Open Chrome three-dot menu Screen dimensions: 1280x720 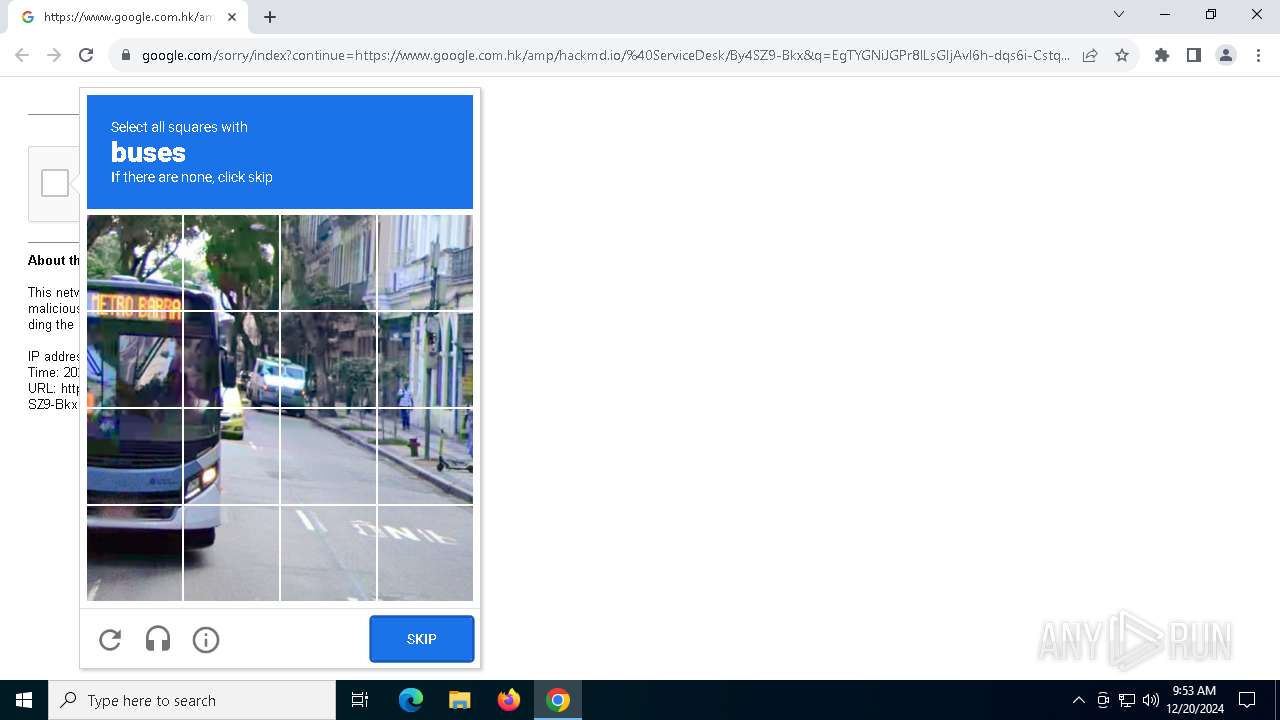pyautogui.click(x=1258, y=55)
